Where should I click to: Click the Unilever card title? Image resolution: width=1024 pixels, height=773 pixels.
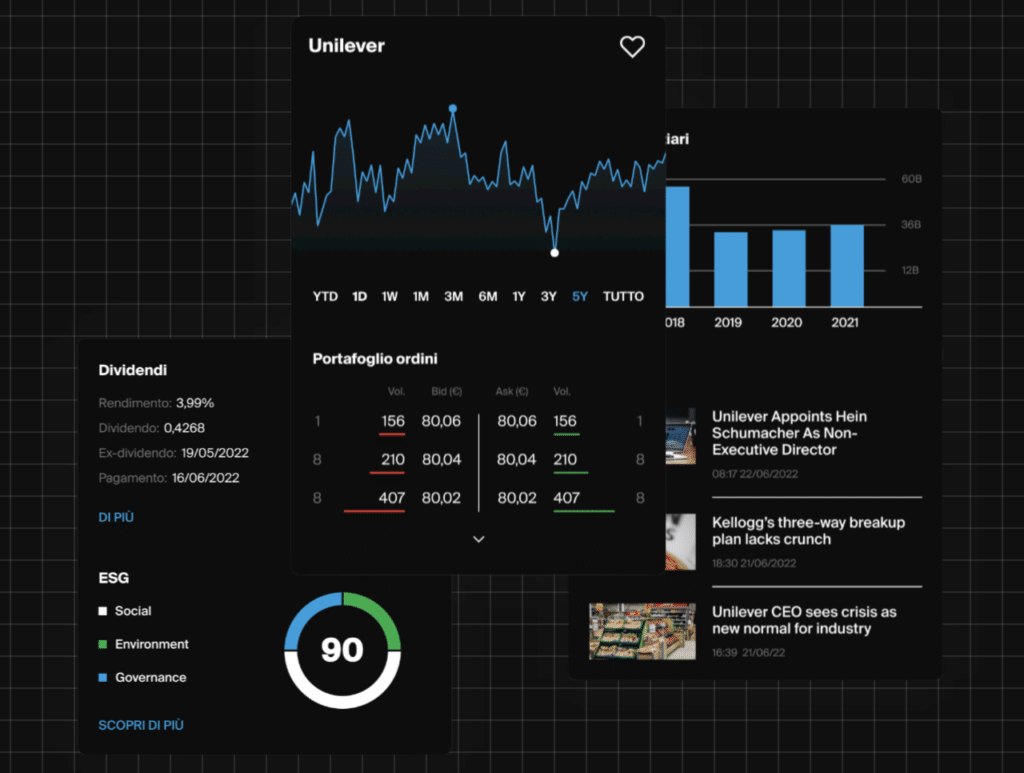pos(347,46)
